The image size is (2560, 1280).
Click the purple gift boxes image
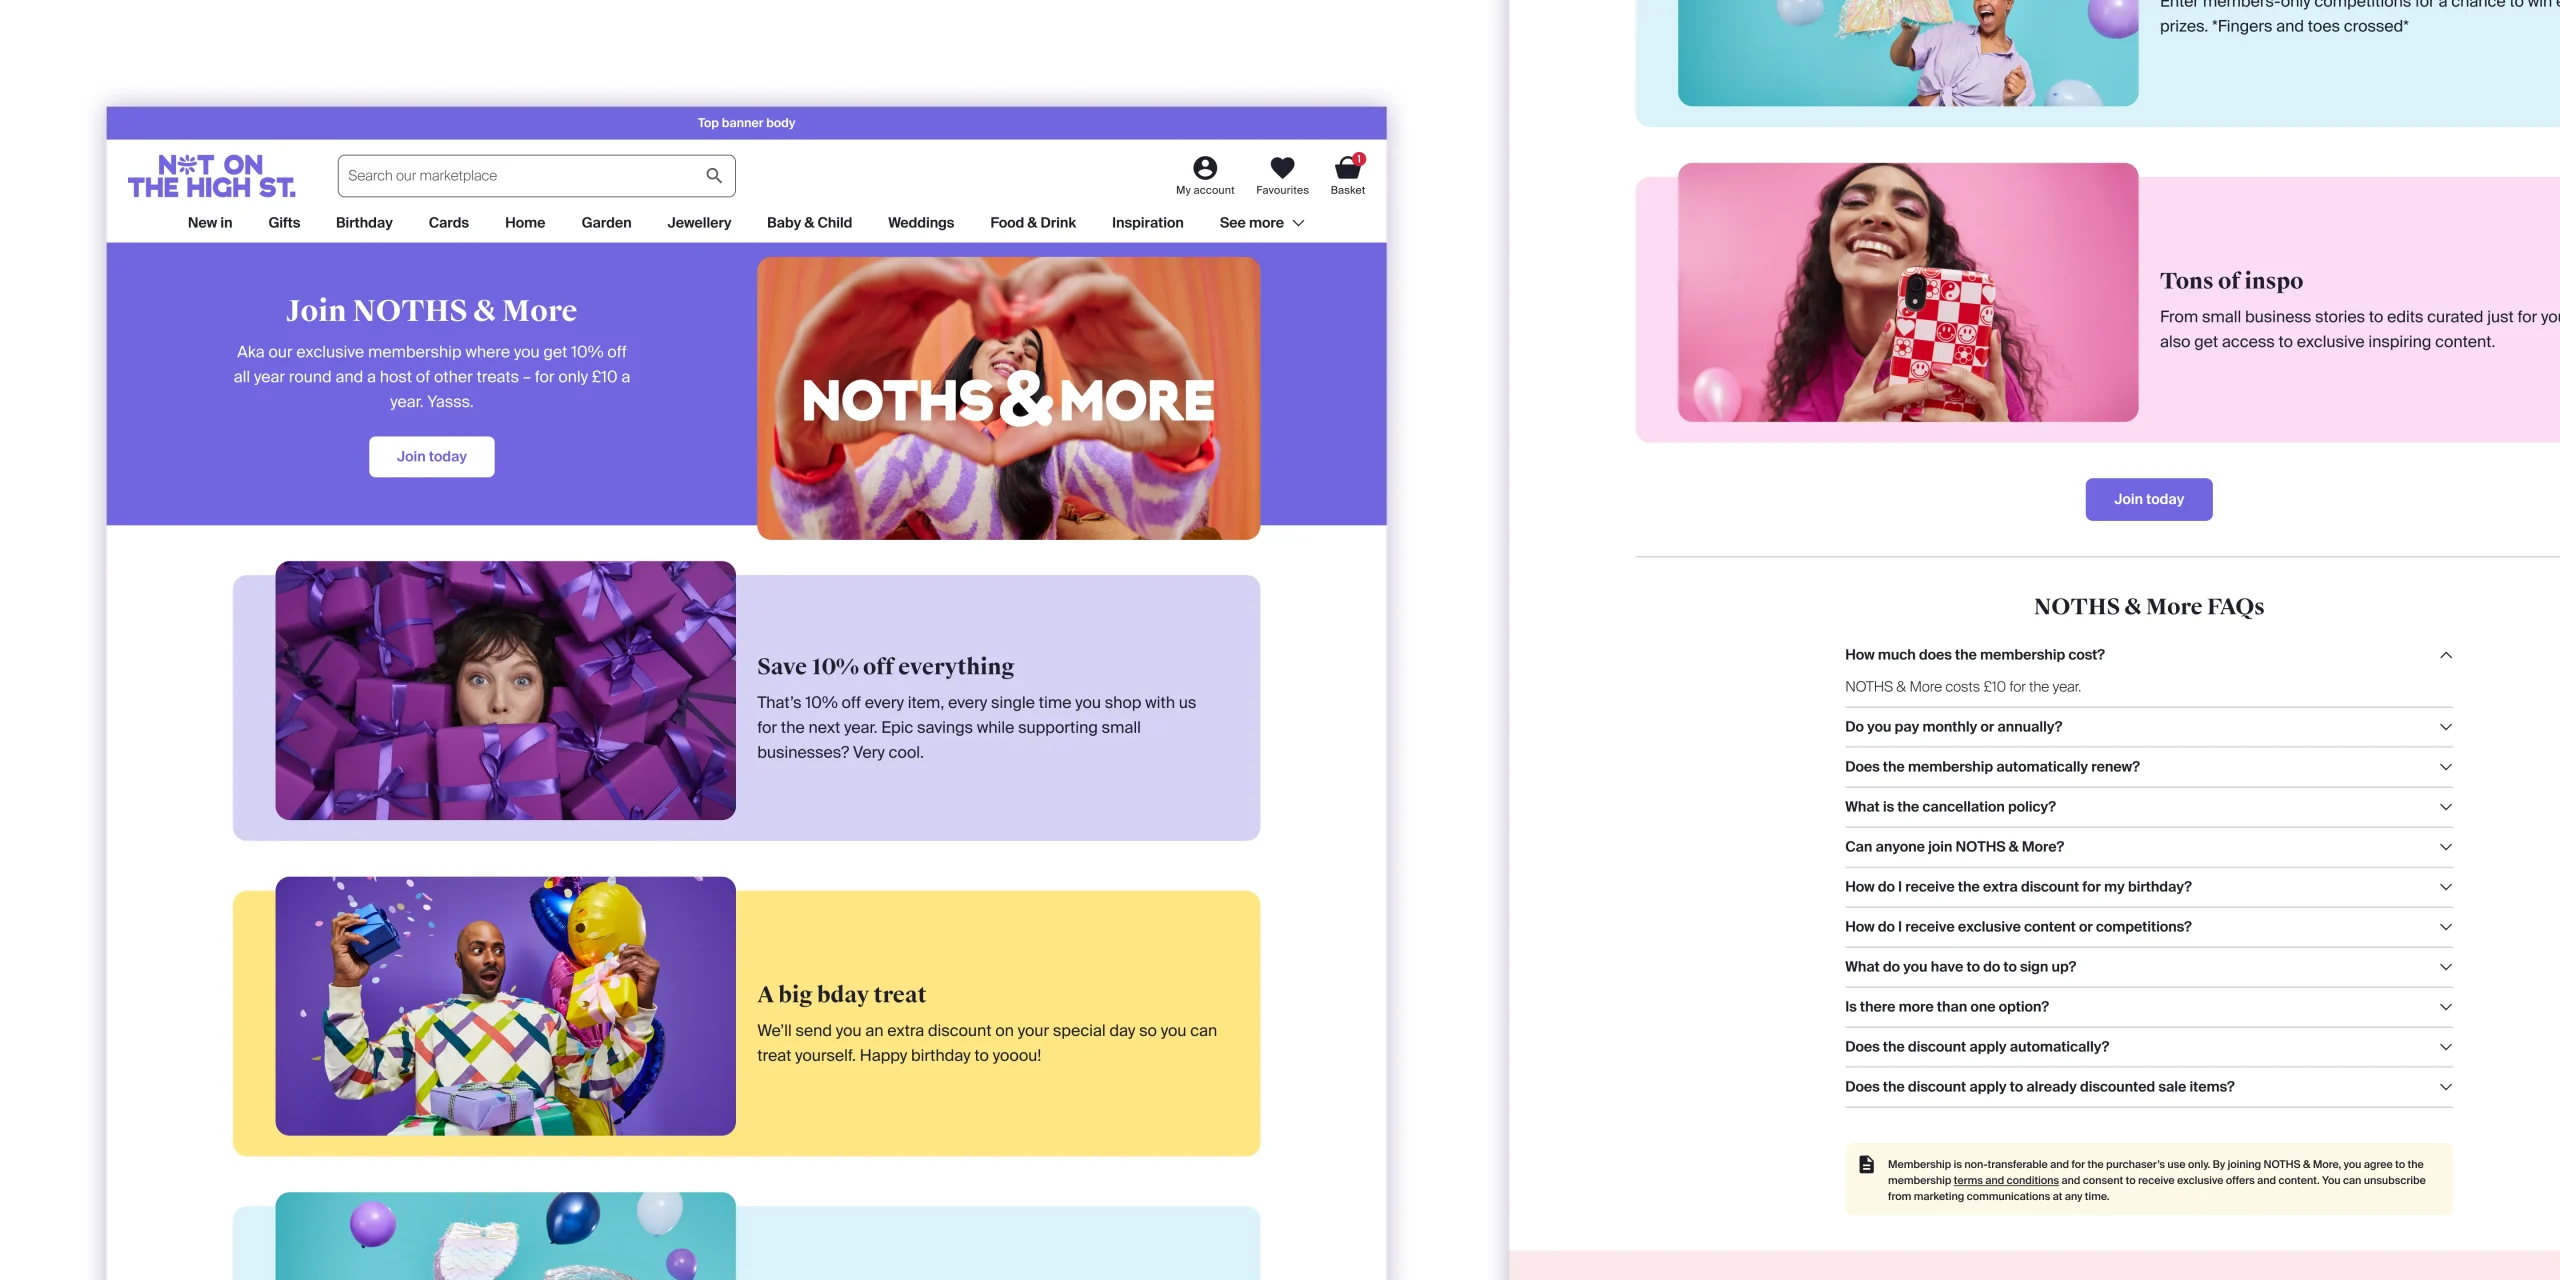506,691
